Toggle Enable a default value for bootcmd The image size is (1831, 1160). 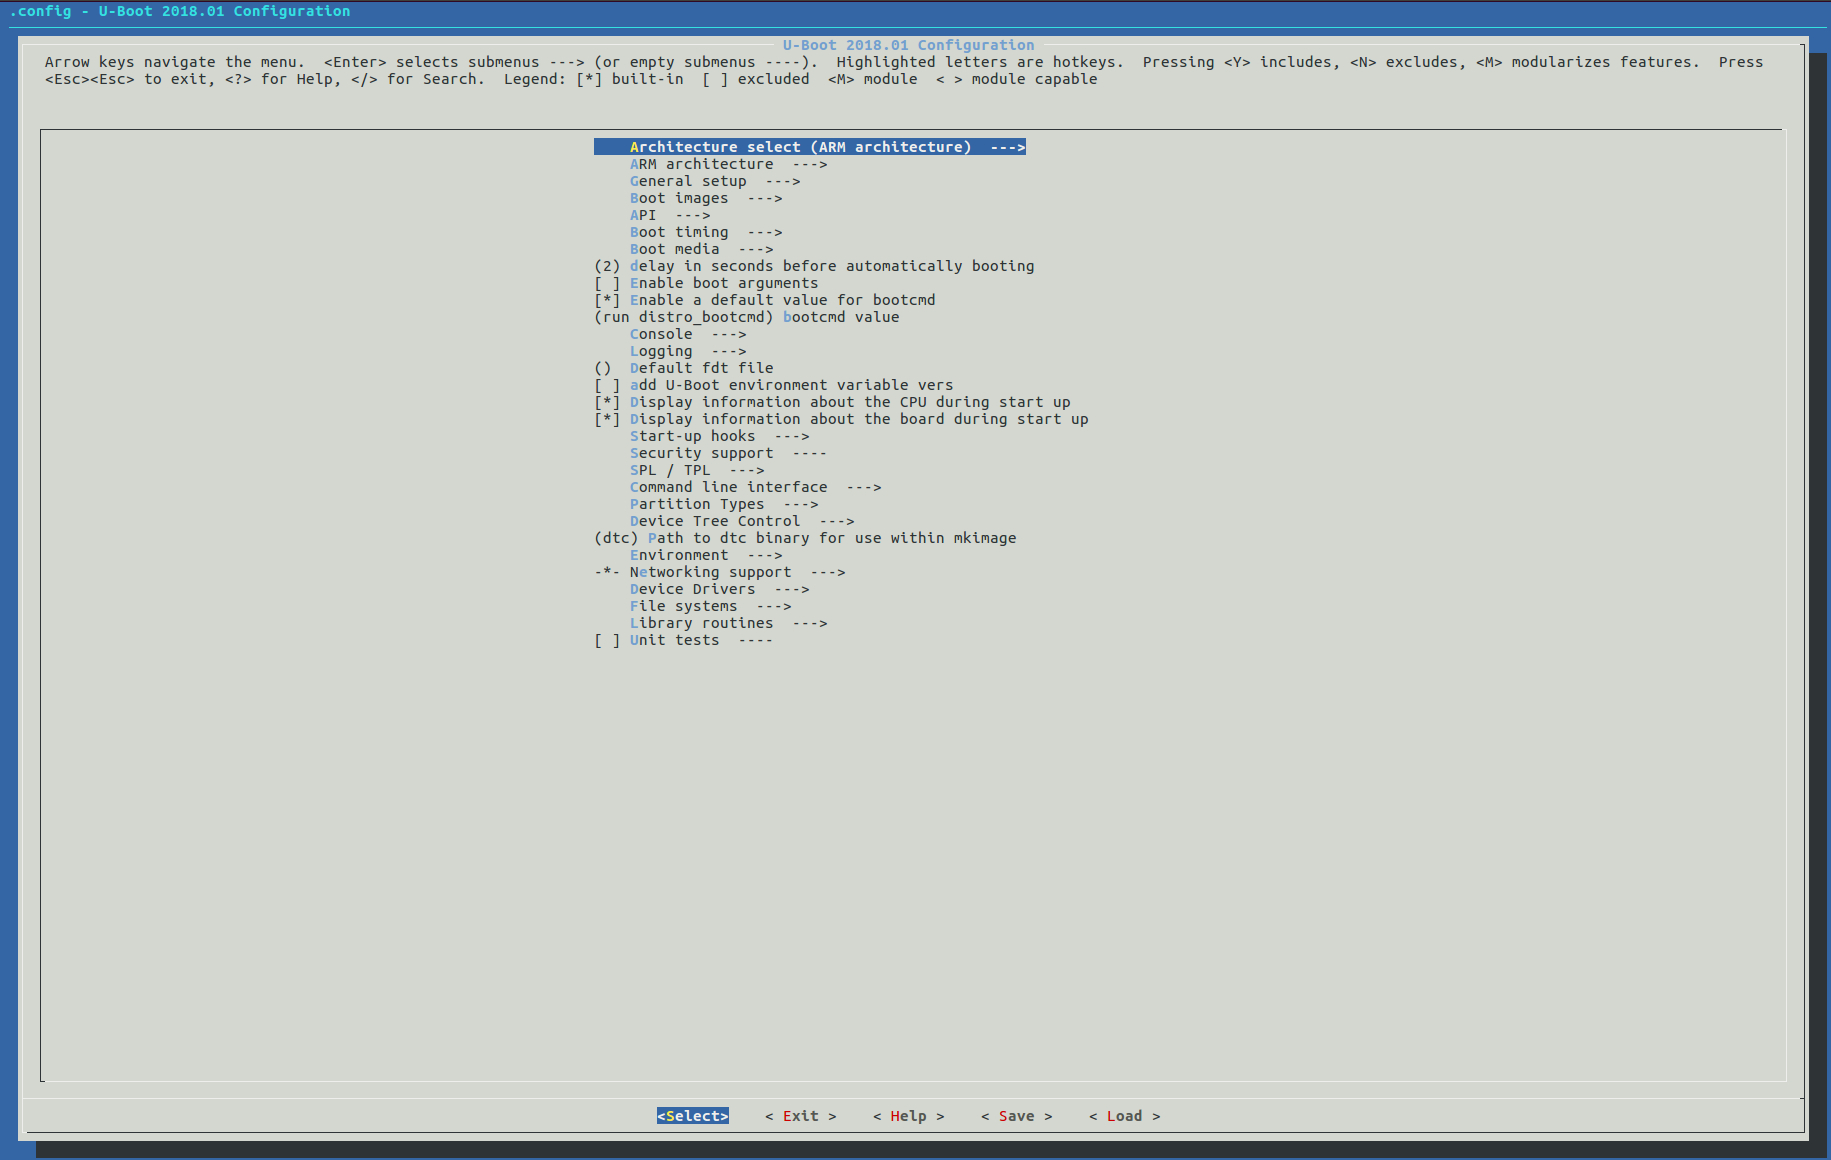coord(607,300)
